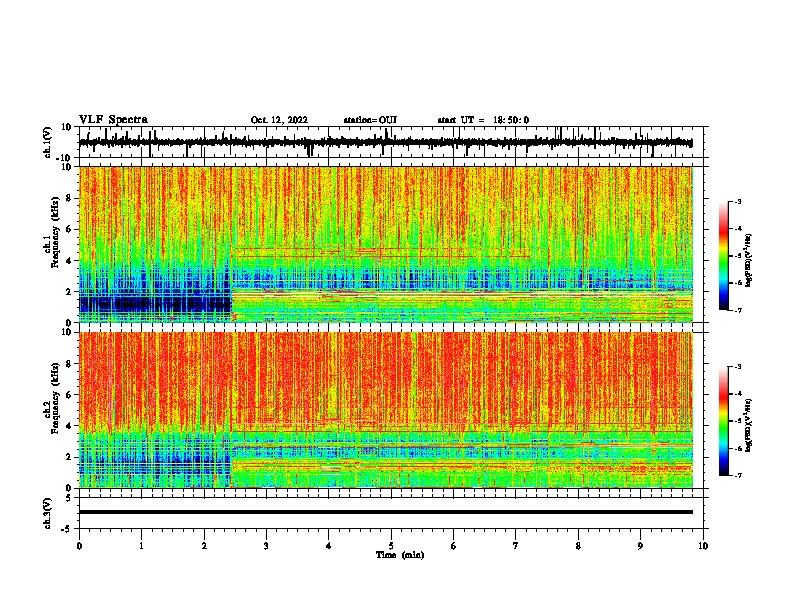The image size is (792, 612).
Task: Click the ch.3 flat voltage trace
Action: tap(386, 512)
